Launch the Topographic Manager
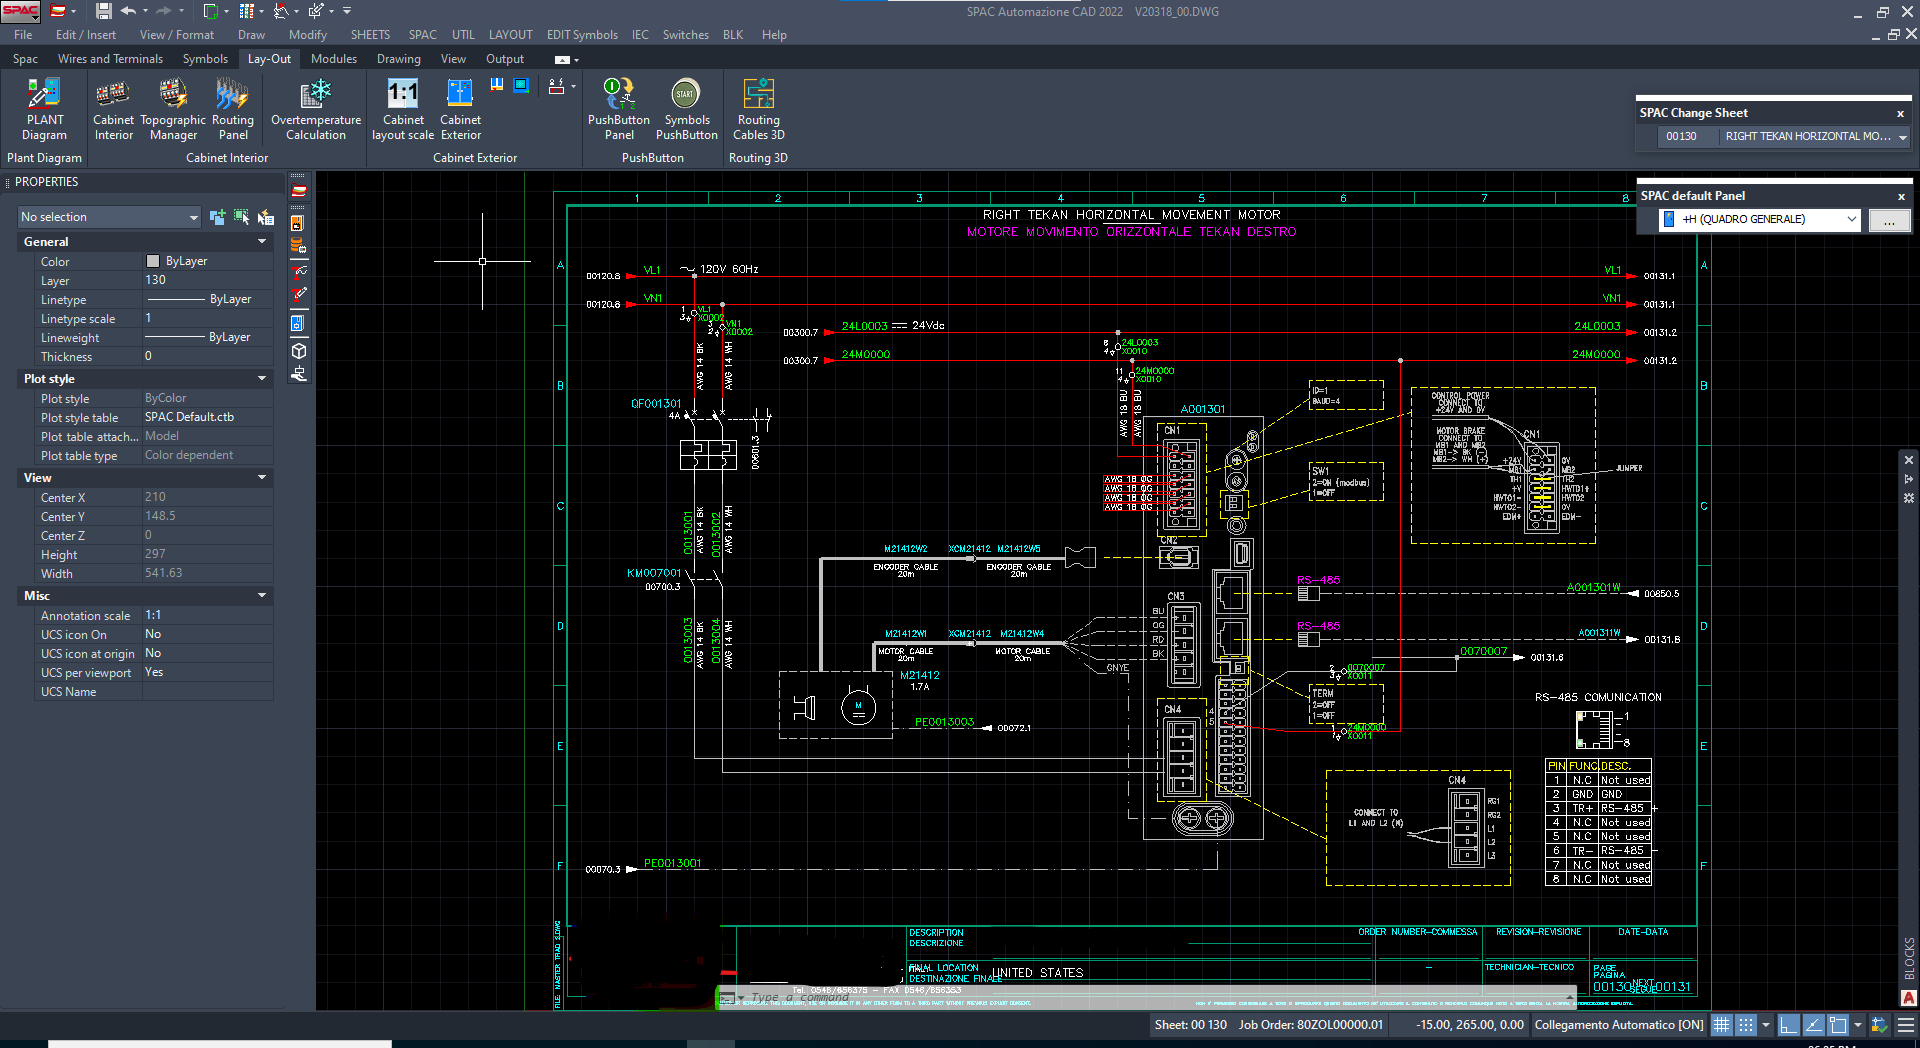 pos(173,110)
